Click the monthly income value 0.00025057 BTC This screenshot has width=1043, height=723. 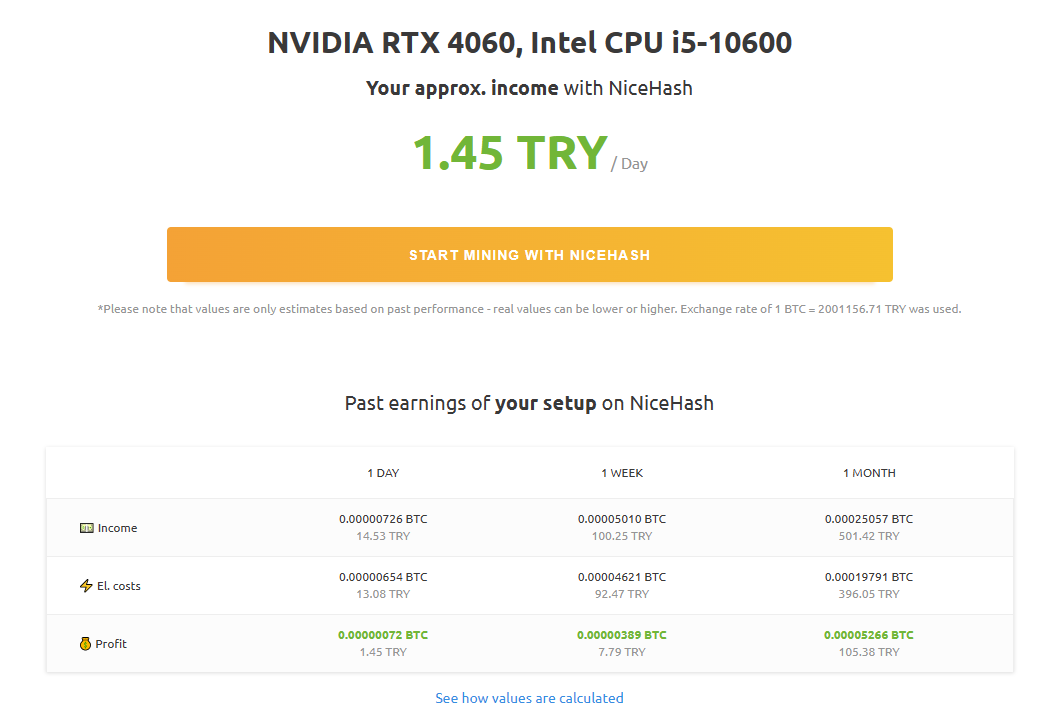pos(869,519)
